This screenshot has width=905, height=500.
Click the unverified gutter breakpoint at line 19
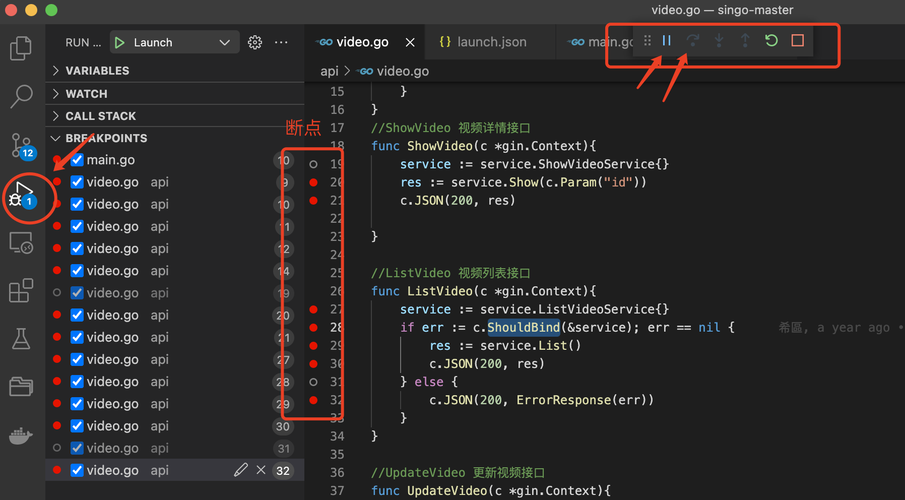(x=313, y=165)
